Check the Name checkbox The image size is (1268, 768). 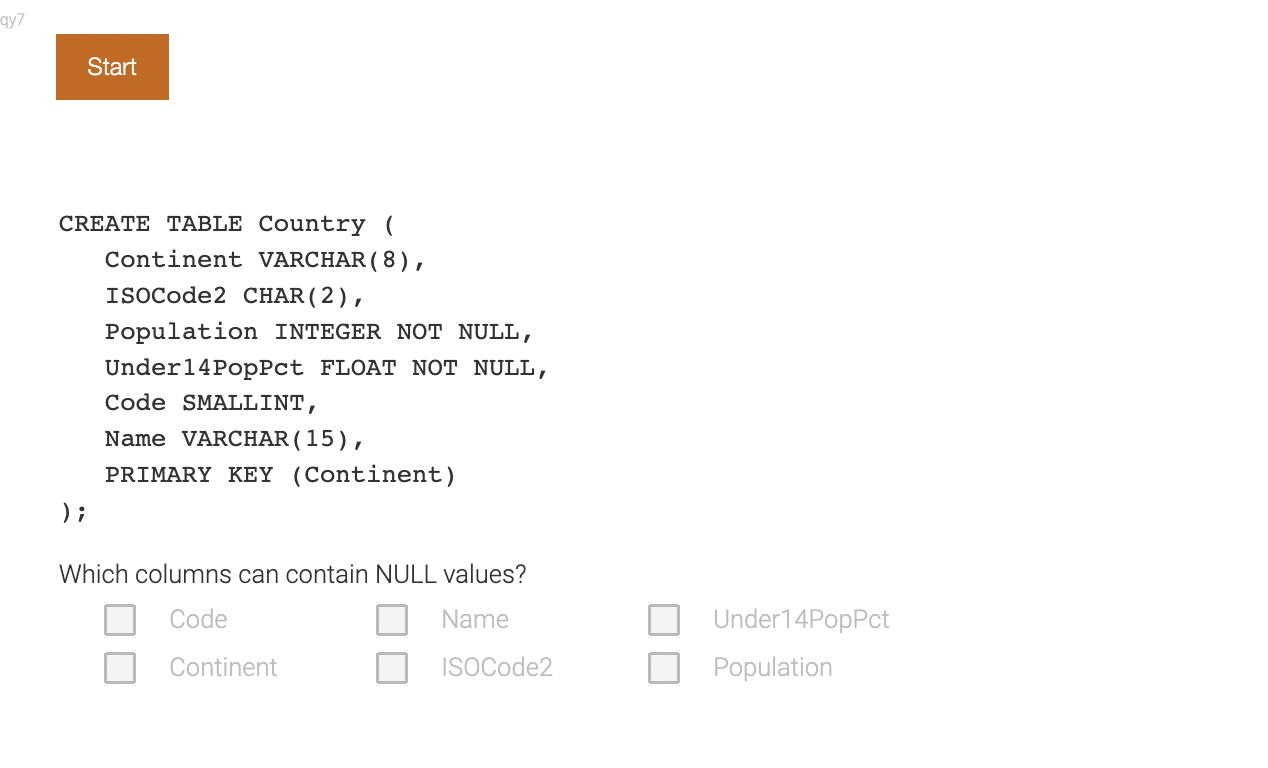click(x=392, y=619)
